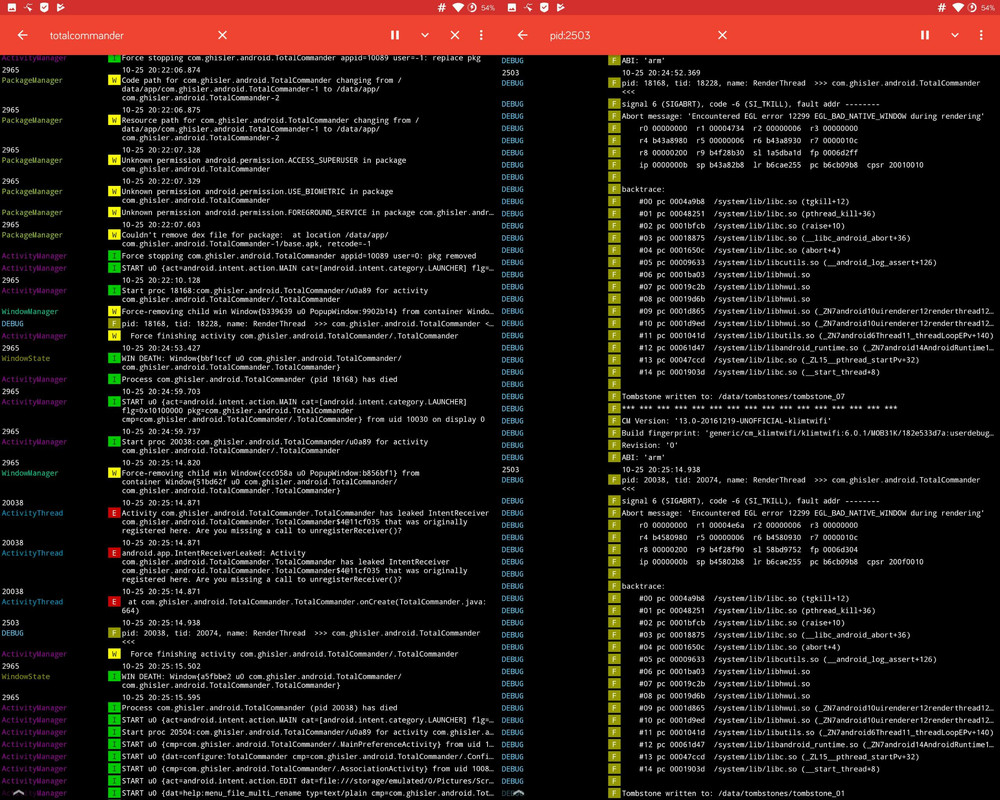
Task: Clear the totalcommander search text
Action: pos(222,35)
